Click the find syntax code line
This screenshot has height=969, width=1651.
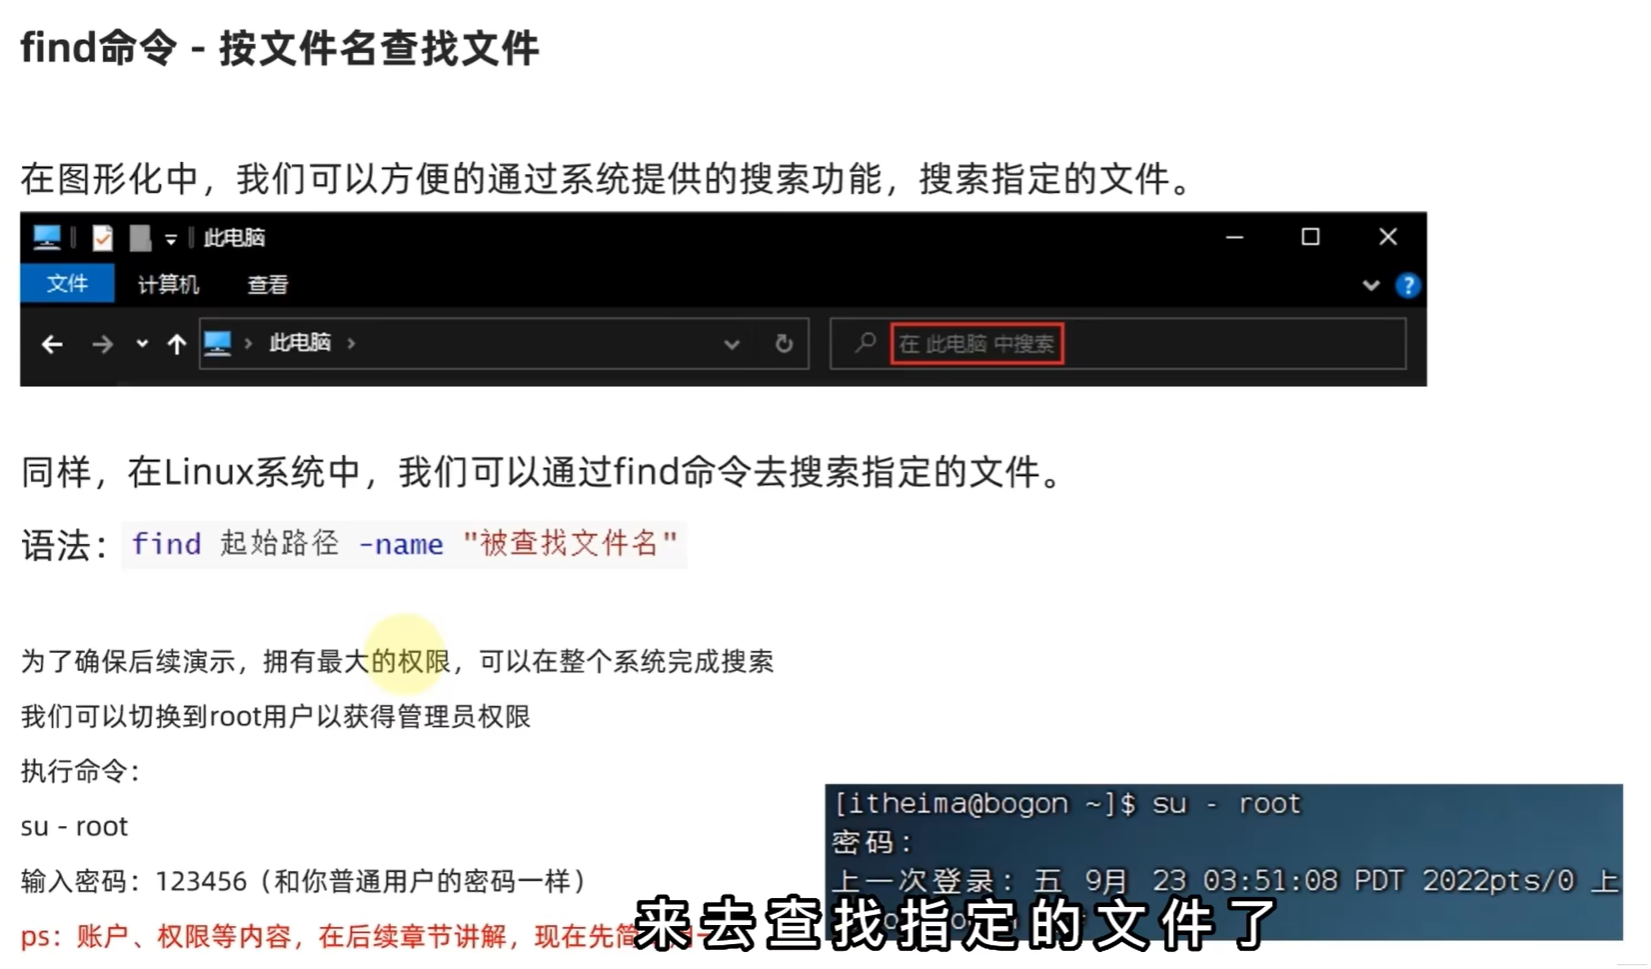[404, 544]
